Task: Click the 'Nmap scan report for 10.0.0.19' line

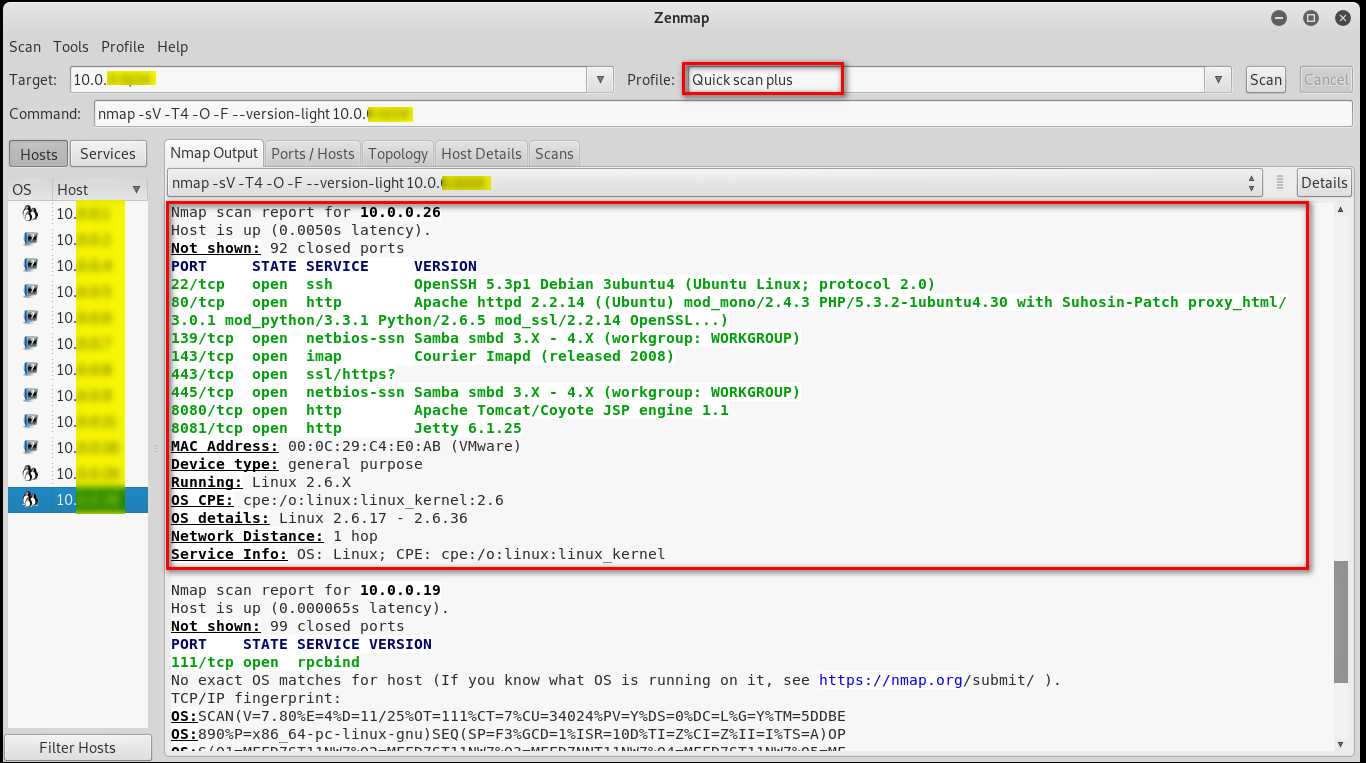Action: pyautogui.click(x=306, y=590)
